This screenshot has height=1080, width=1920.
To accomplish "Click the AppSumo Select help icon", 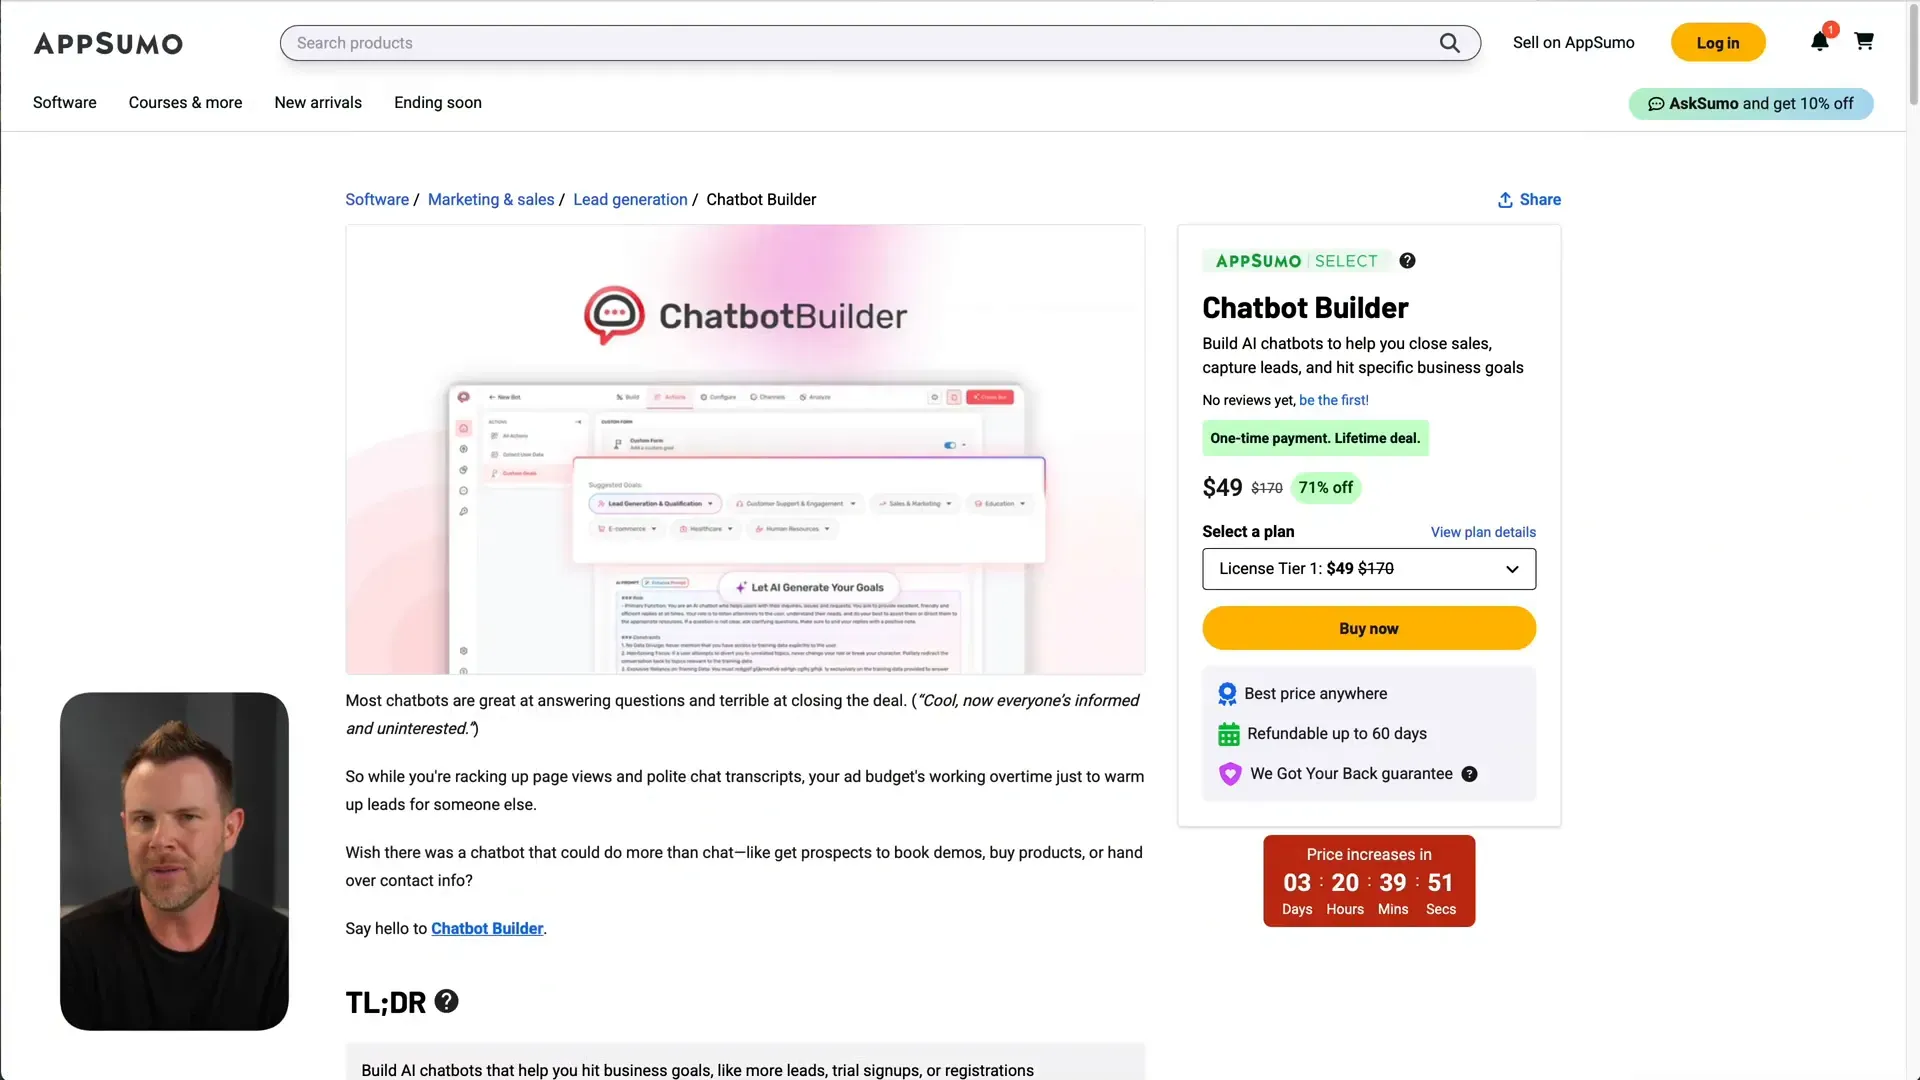I will point(1407,261).
